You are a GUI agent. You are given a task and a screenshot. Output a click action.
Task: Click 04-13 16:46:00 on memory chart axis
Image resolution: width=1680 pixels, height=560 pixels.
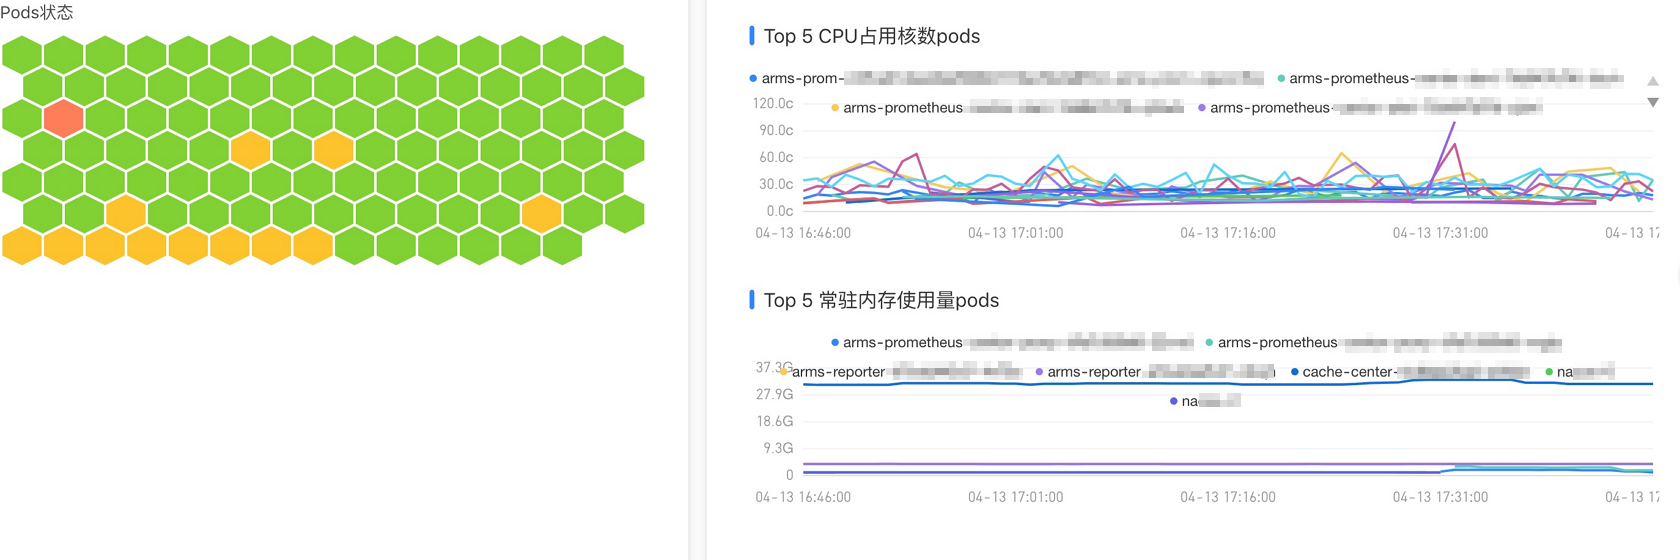click(803, 497)
